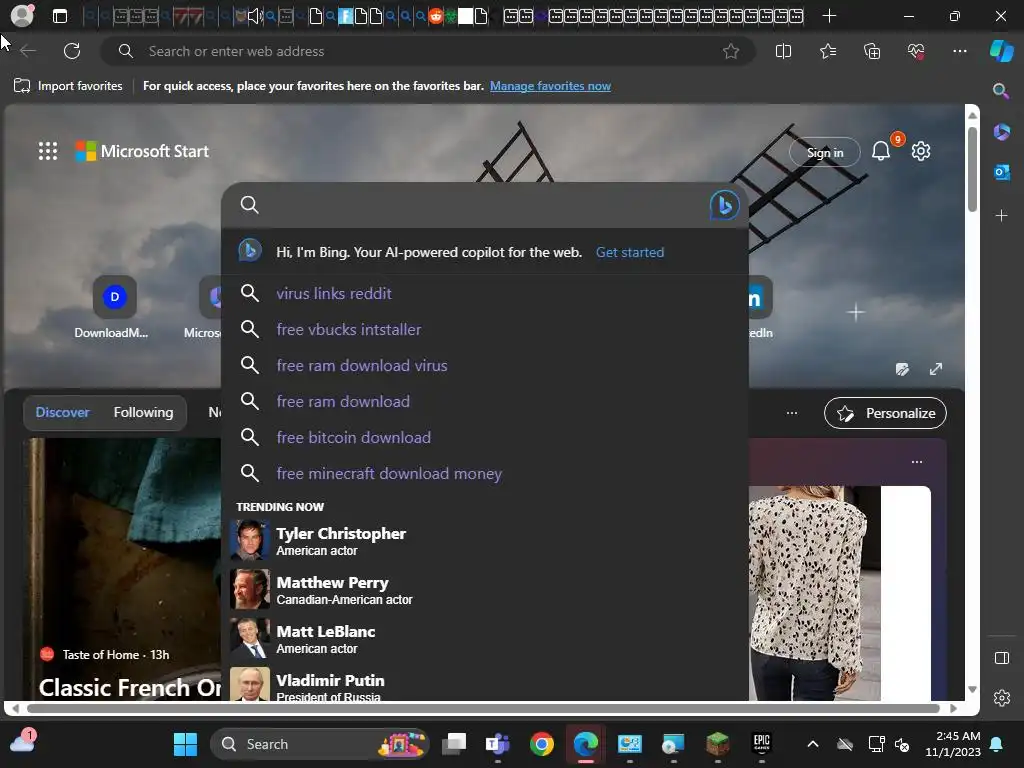Select suggestion 'virus links reddit'

click(x=485, y=293)
